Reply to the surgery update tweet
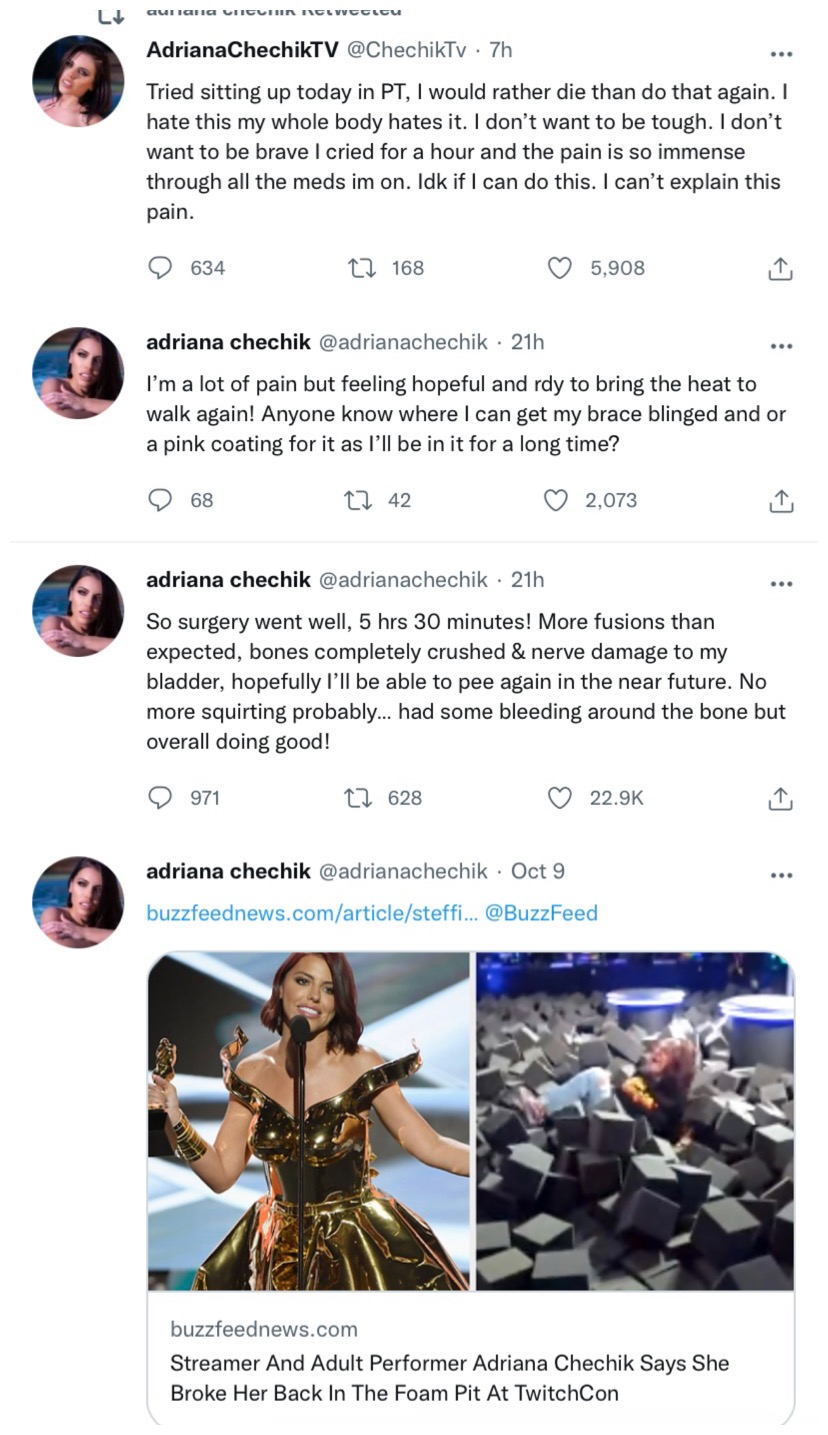The width and height of the screenshot is (828, 1435). 160,798
